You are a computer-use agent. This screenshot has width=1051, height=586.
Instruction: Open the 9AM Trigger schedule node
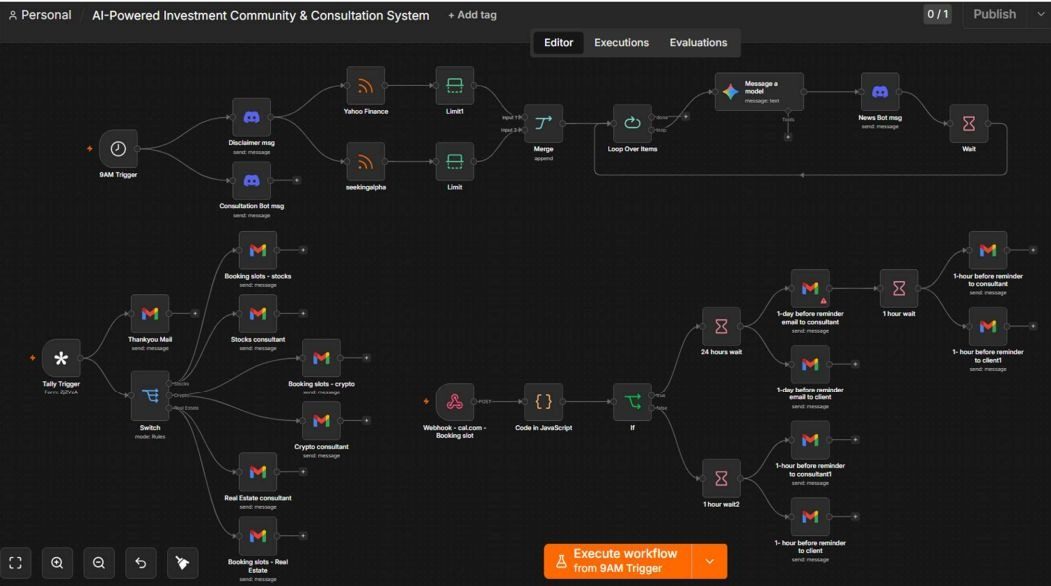pyautogui.click(x=118, y=149)
